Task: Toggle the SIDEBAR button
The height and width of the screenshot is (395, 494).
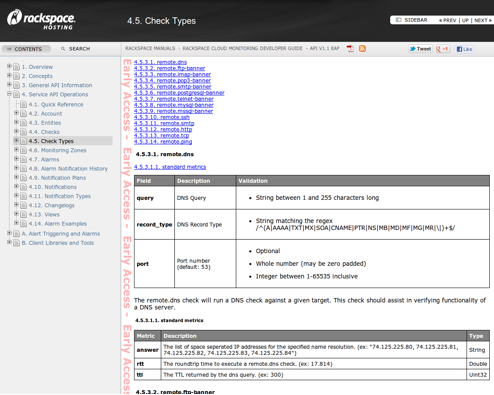Action: [x=411, y=20]
